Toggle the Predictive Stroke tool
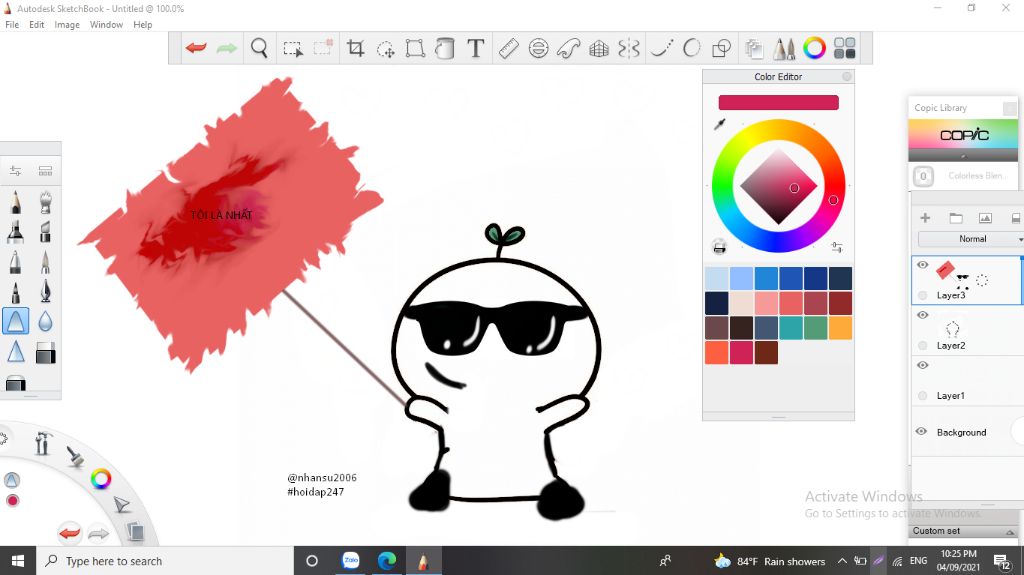Viewport: 1024px width, 575px height. click(x=691, y=48)
